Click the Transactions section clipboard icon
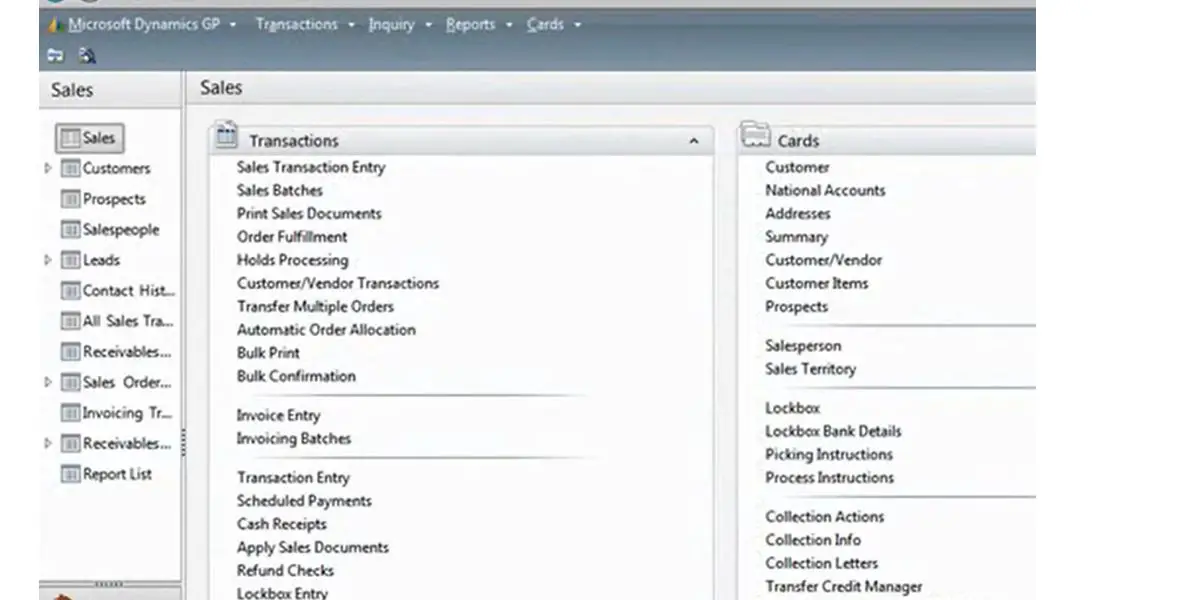 (x=227, y=136)
